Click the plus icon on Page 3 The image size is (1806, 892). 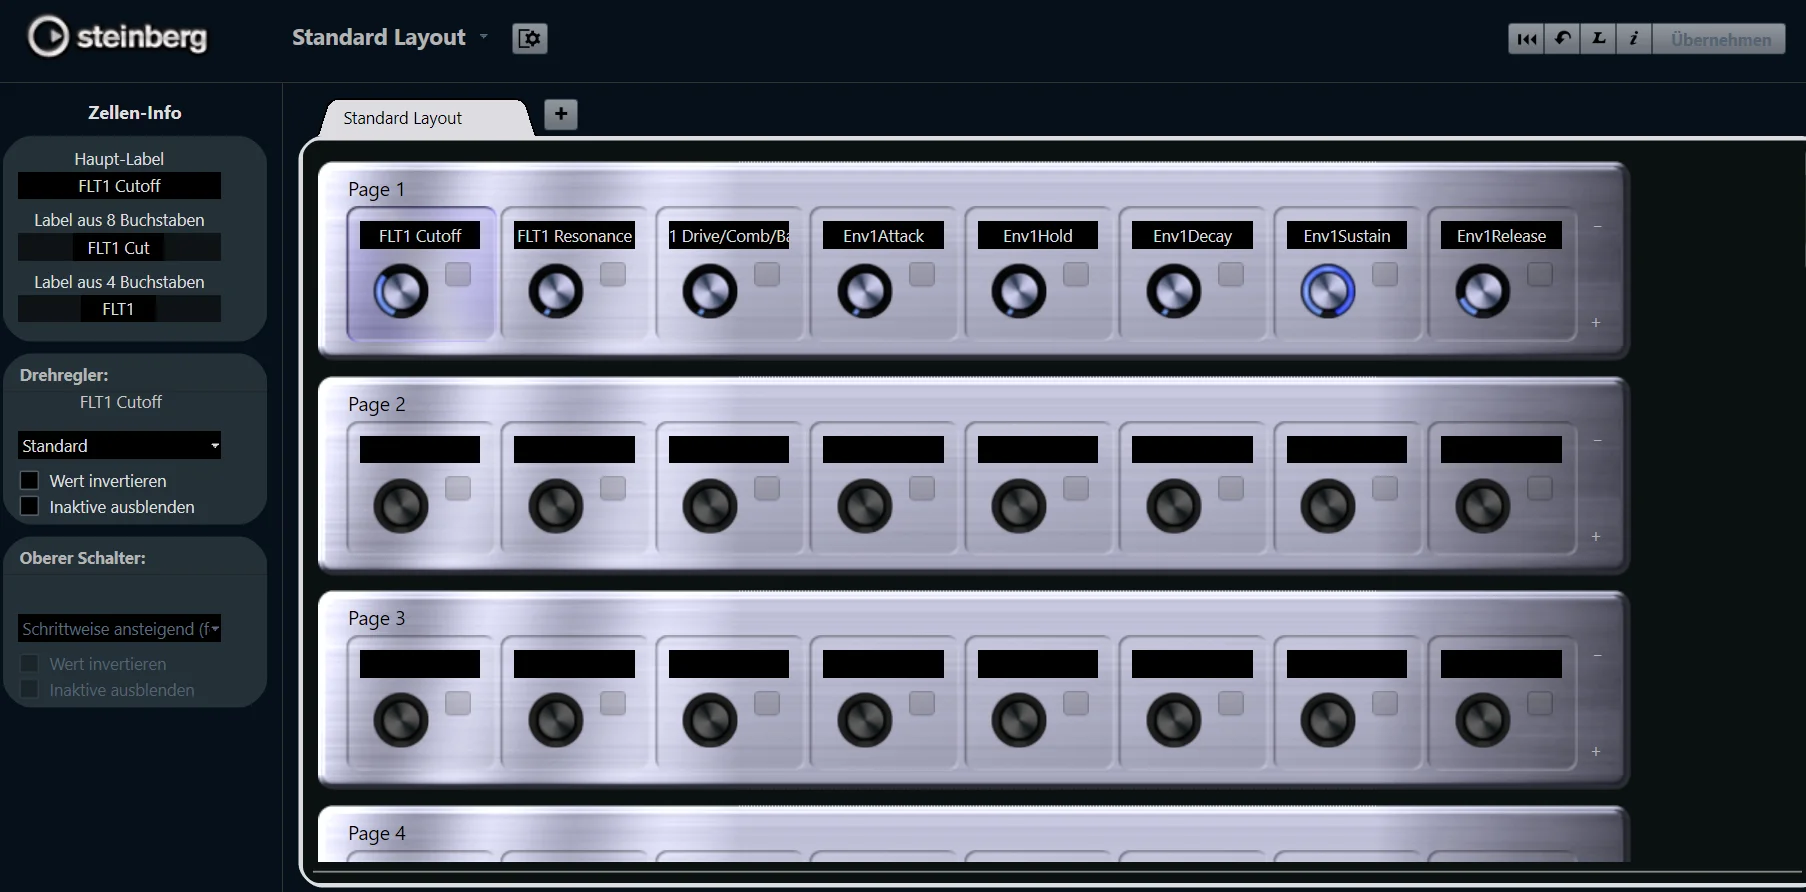(1596, 751)
